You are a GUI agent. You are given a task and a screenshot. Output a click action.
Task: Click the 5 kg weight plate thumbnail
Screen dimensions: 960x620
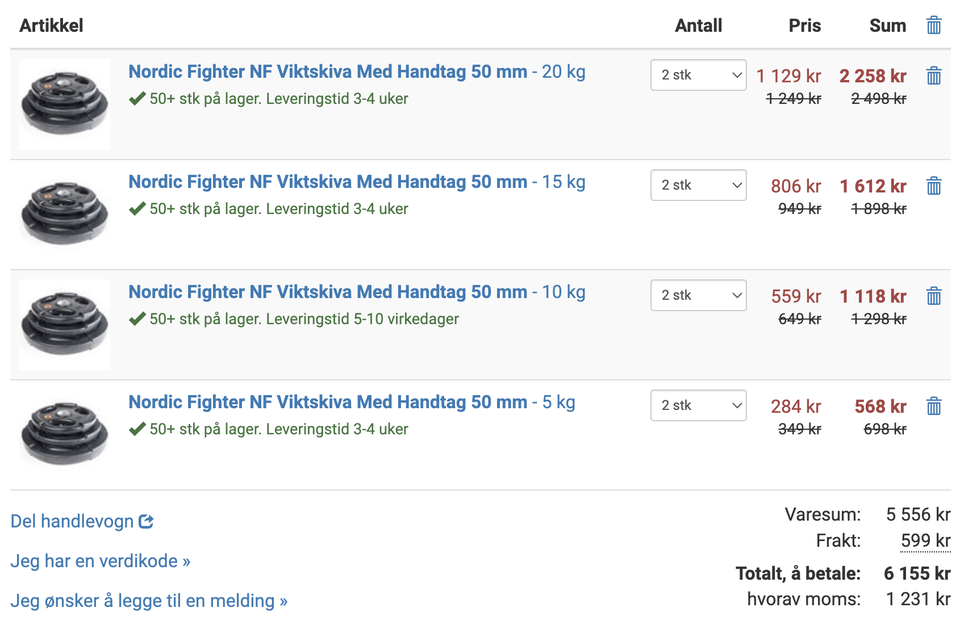click(x=64, y=434)
